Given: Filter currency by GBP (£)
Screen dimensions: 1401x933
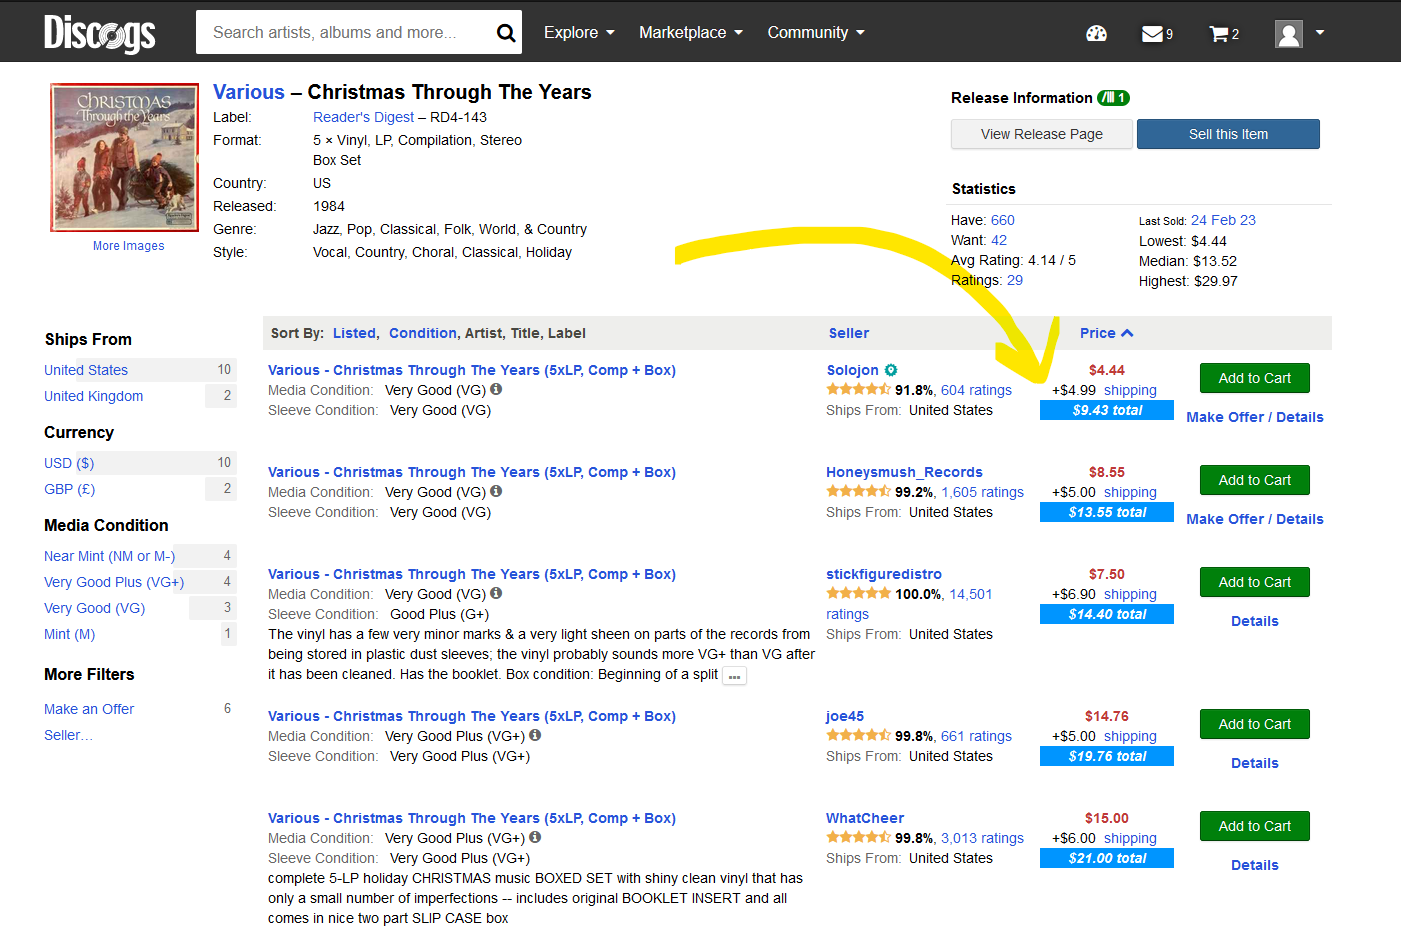Looking at the screenshot, I should coord(69,489).
